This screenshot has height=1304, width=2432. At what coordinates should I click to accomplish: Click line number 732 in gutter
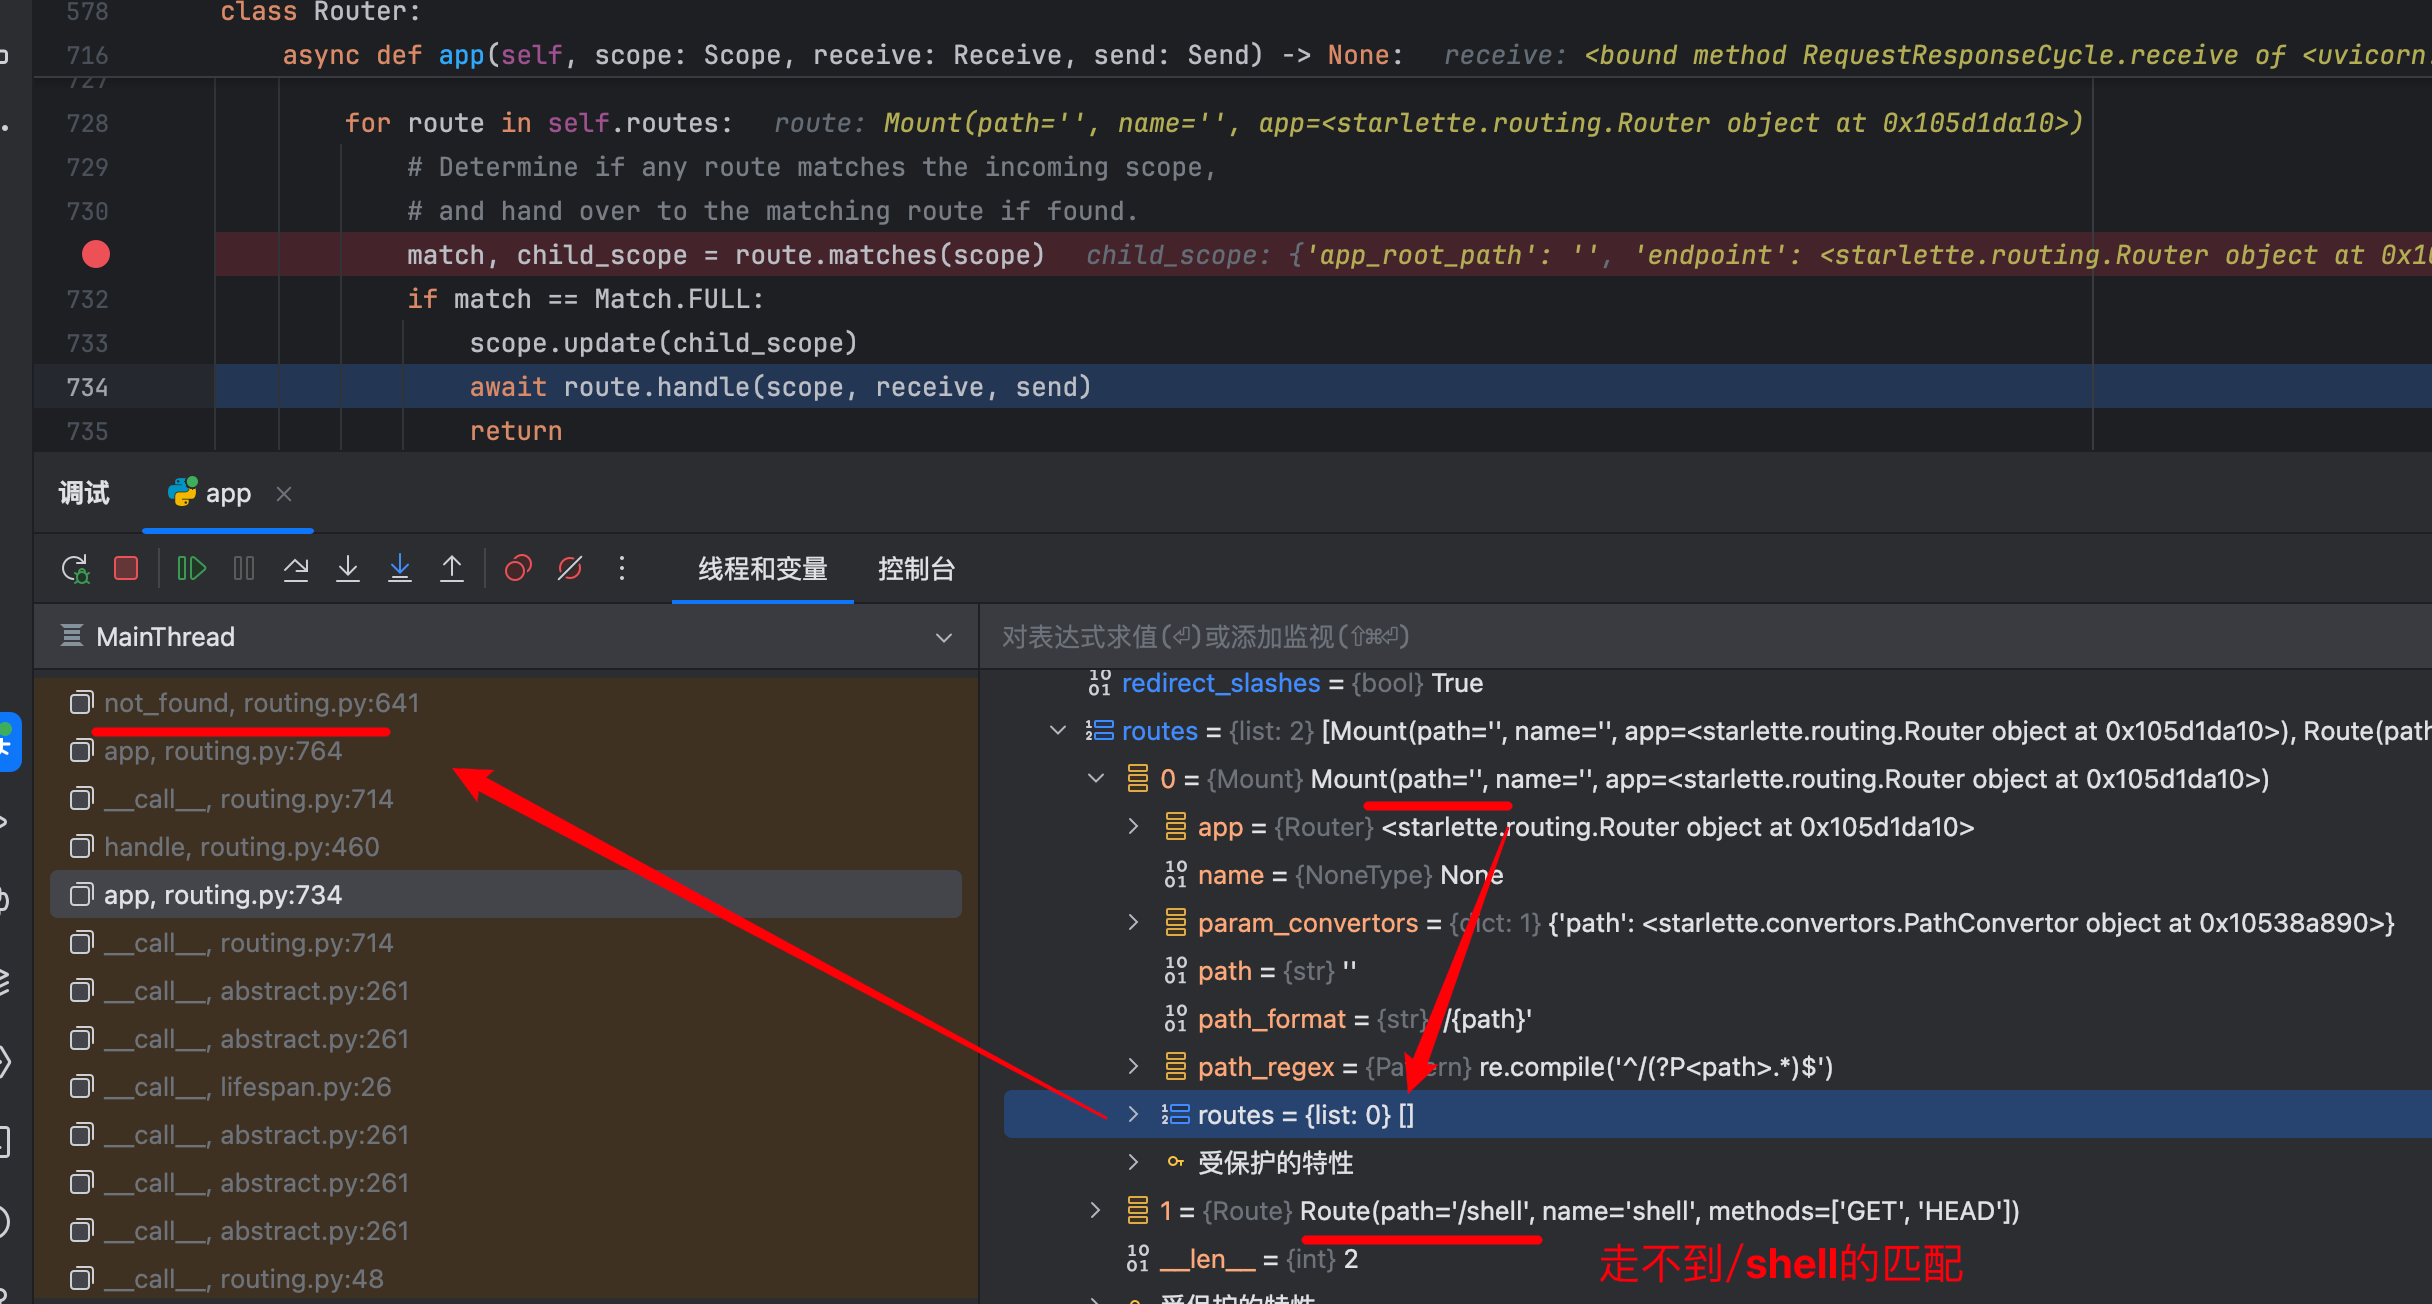coord(88,299)
